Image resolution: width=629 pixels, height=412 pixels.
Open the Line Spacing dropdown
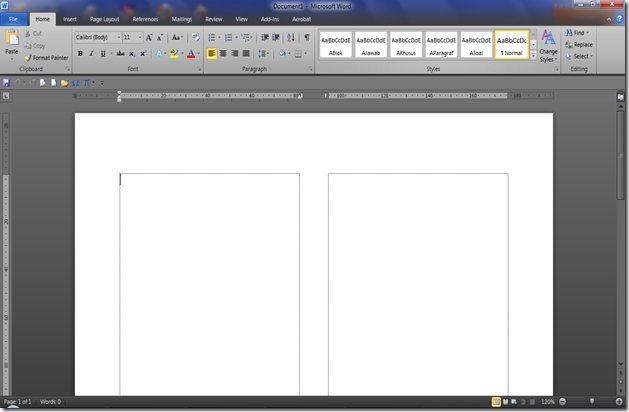click(x=263, y=53)
